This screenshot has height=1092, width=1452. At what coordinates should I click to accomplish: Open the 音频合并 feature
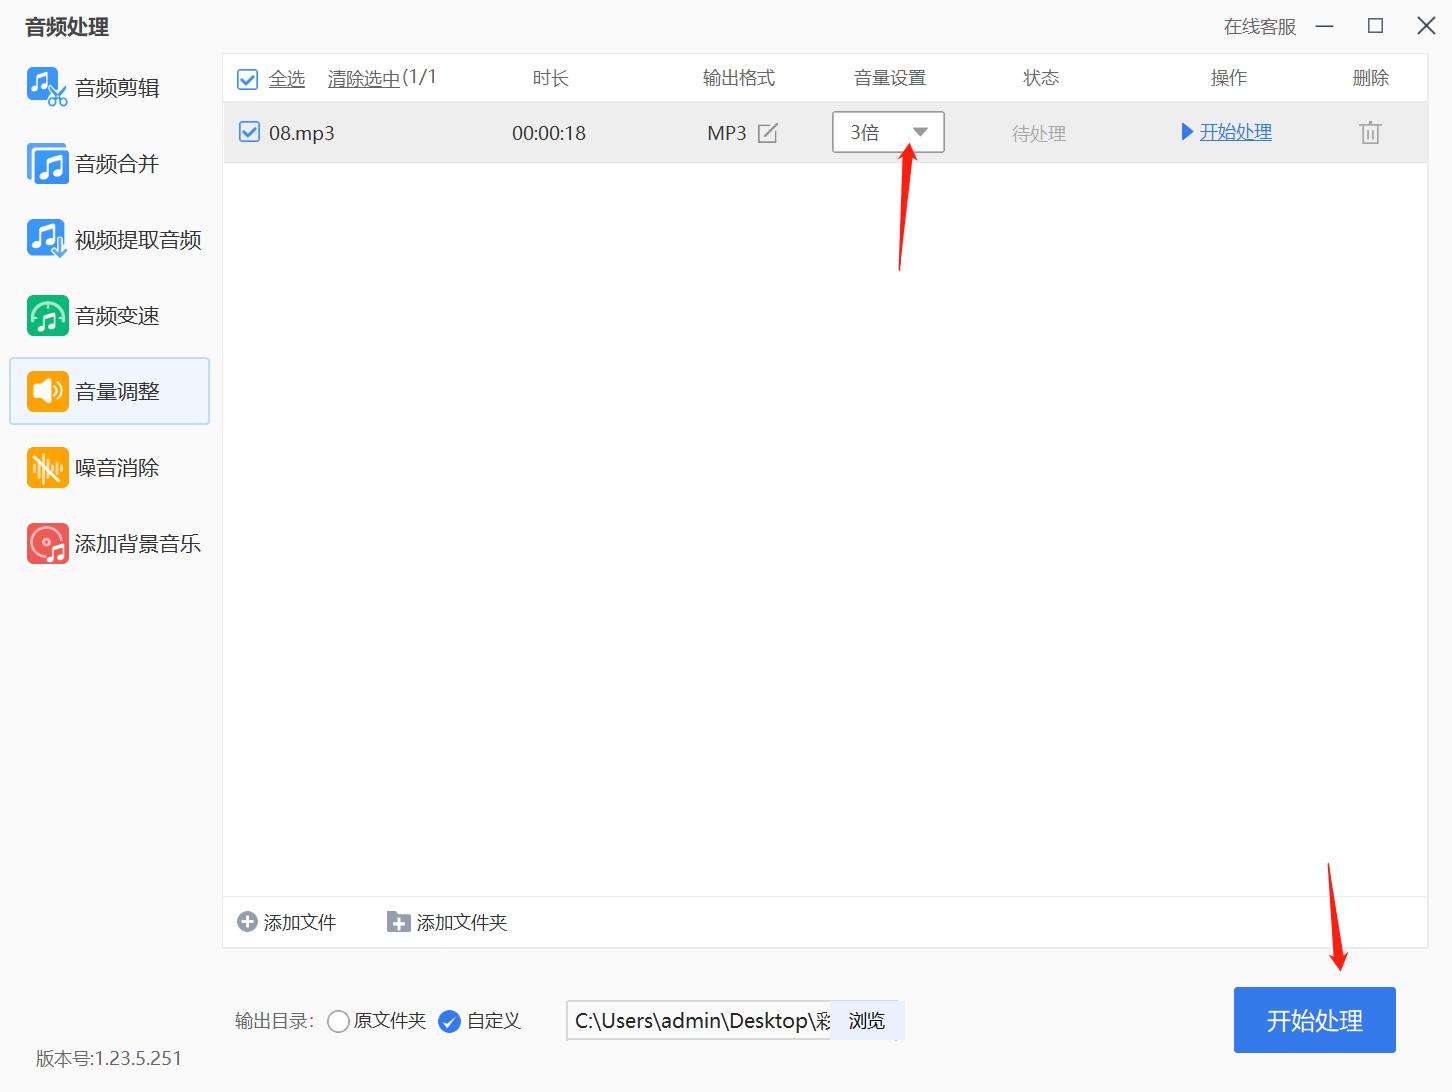pyautogui.click(x=113, y=163)
